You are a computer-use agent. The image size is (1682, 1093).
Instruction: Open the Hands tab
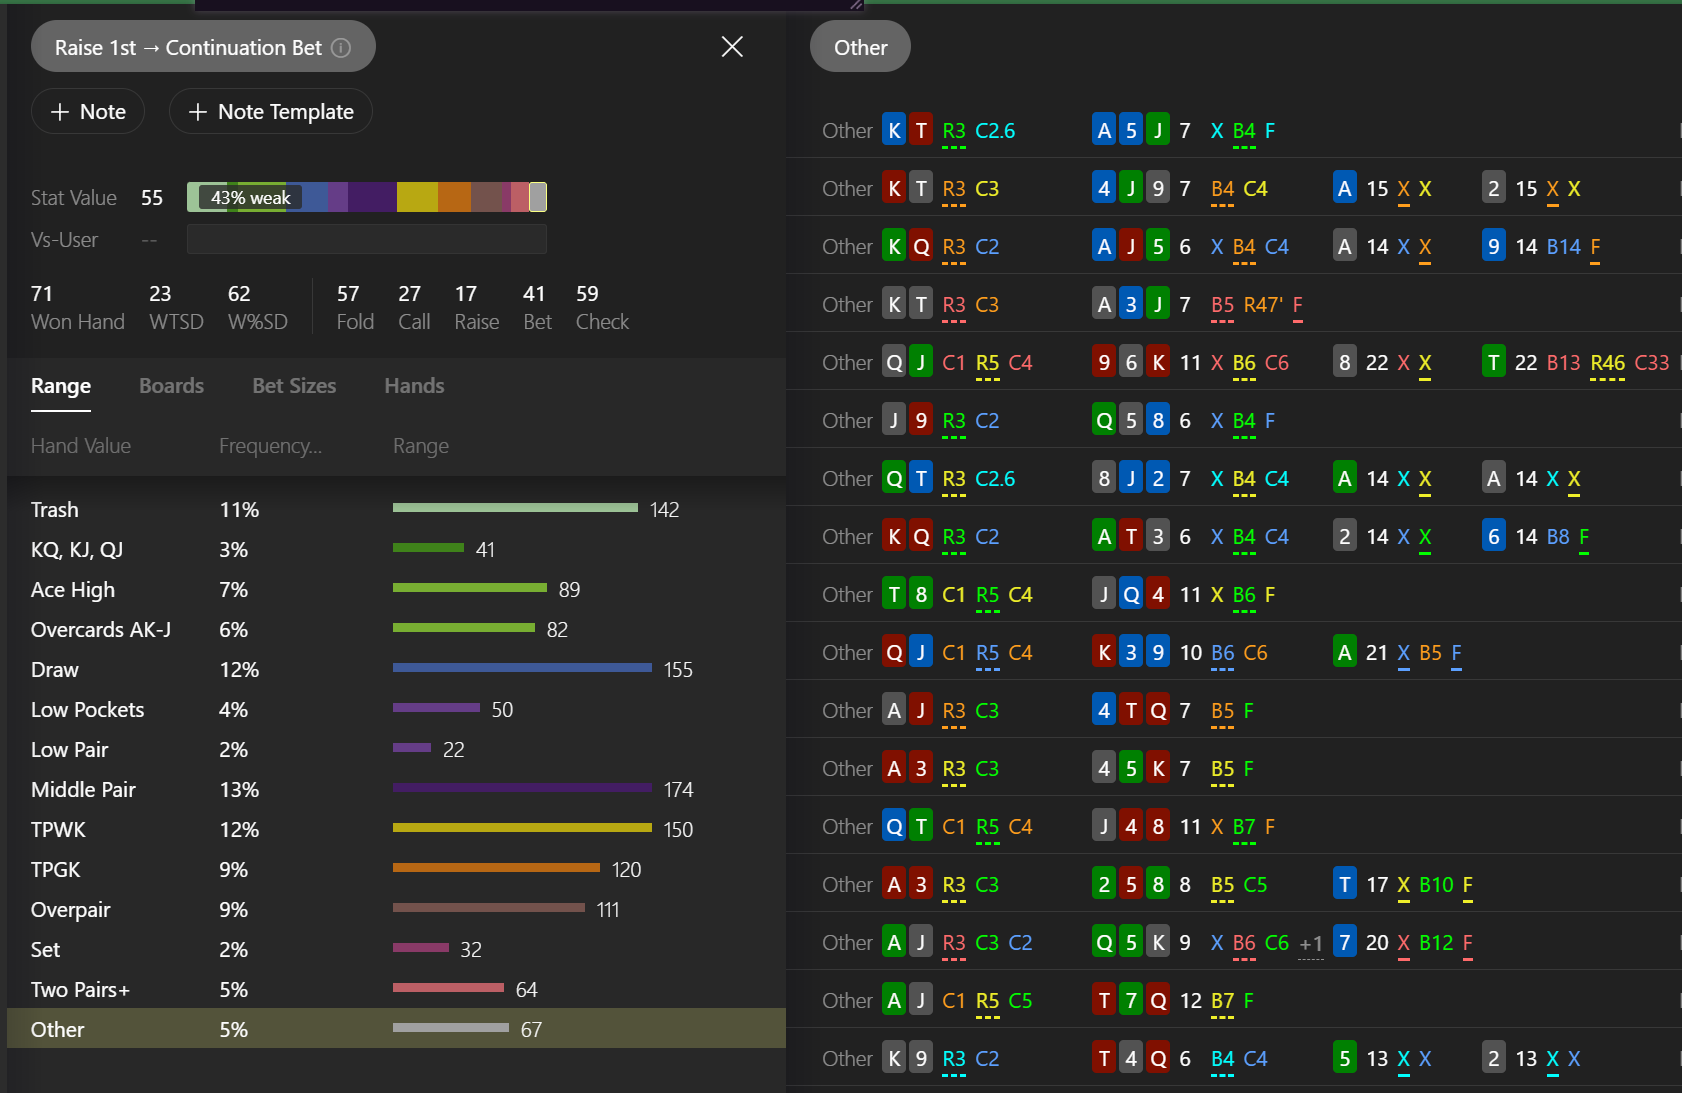tap(414, 386)
